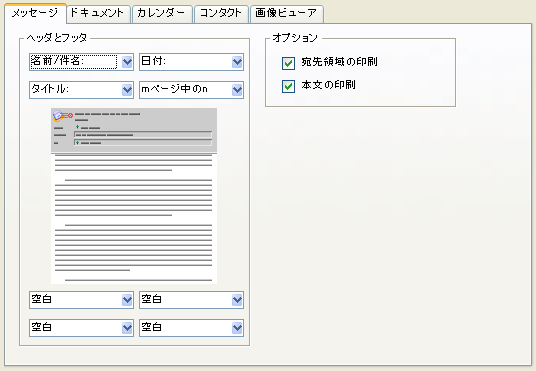The image size is (536, 371).
Task: Open the bottom-right 空白 footer dropdown arrow
Action: [237, 328]
